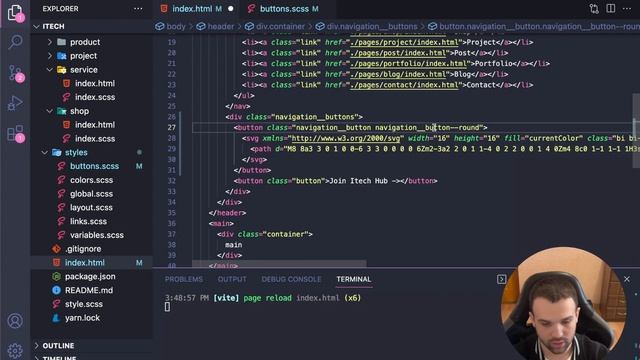640x360 pixels.
Task: Open links.scss file
Action: 88,221
